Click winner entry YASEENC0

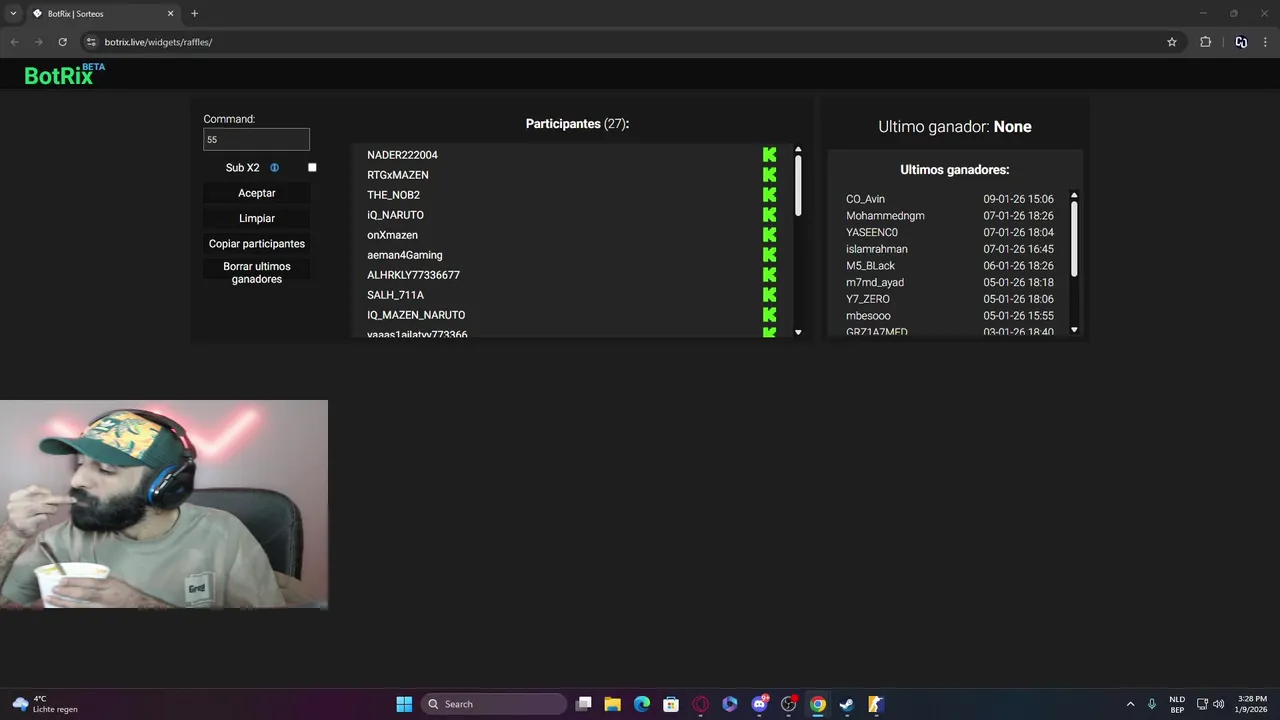point(872,232)
